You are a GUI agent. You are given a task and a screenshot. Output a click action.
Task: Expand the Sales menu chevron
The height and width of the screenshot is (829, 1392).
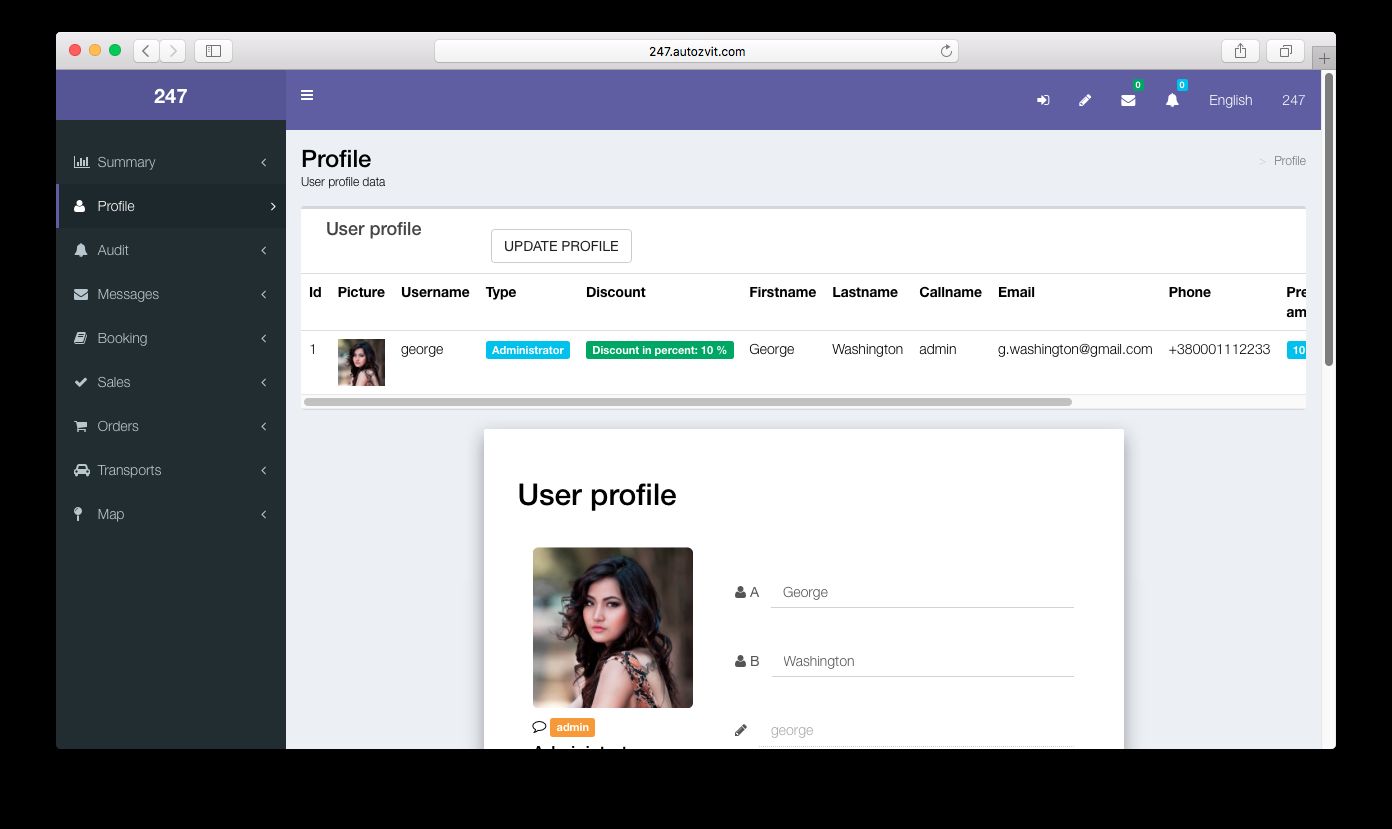point(264,382)
